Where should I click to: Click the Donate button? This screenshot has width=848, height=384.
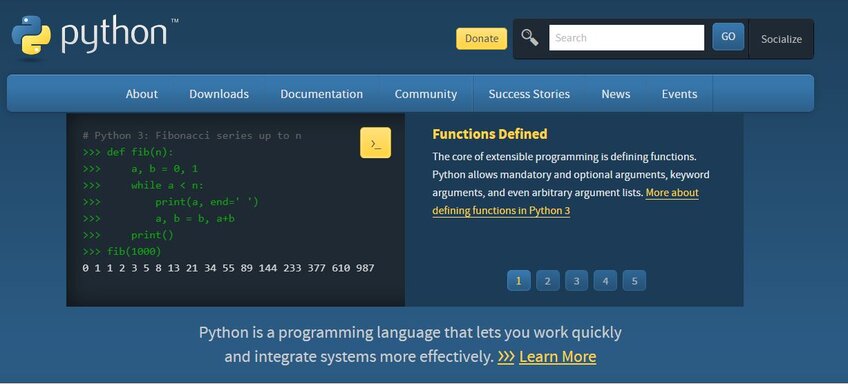[x=481, y=38]
